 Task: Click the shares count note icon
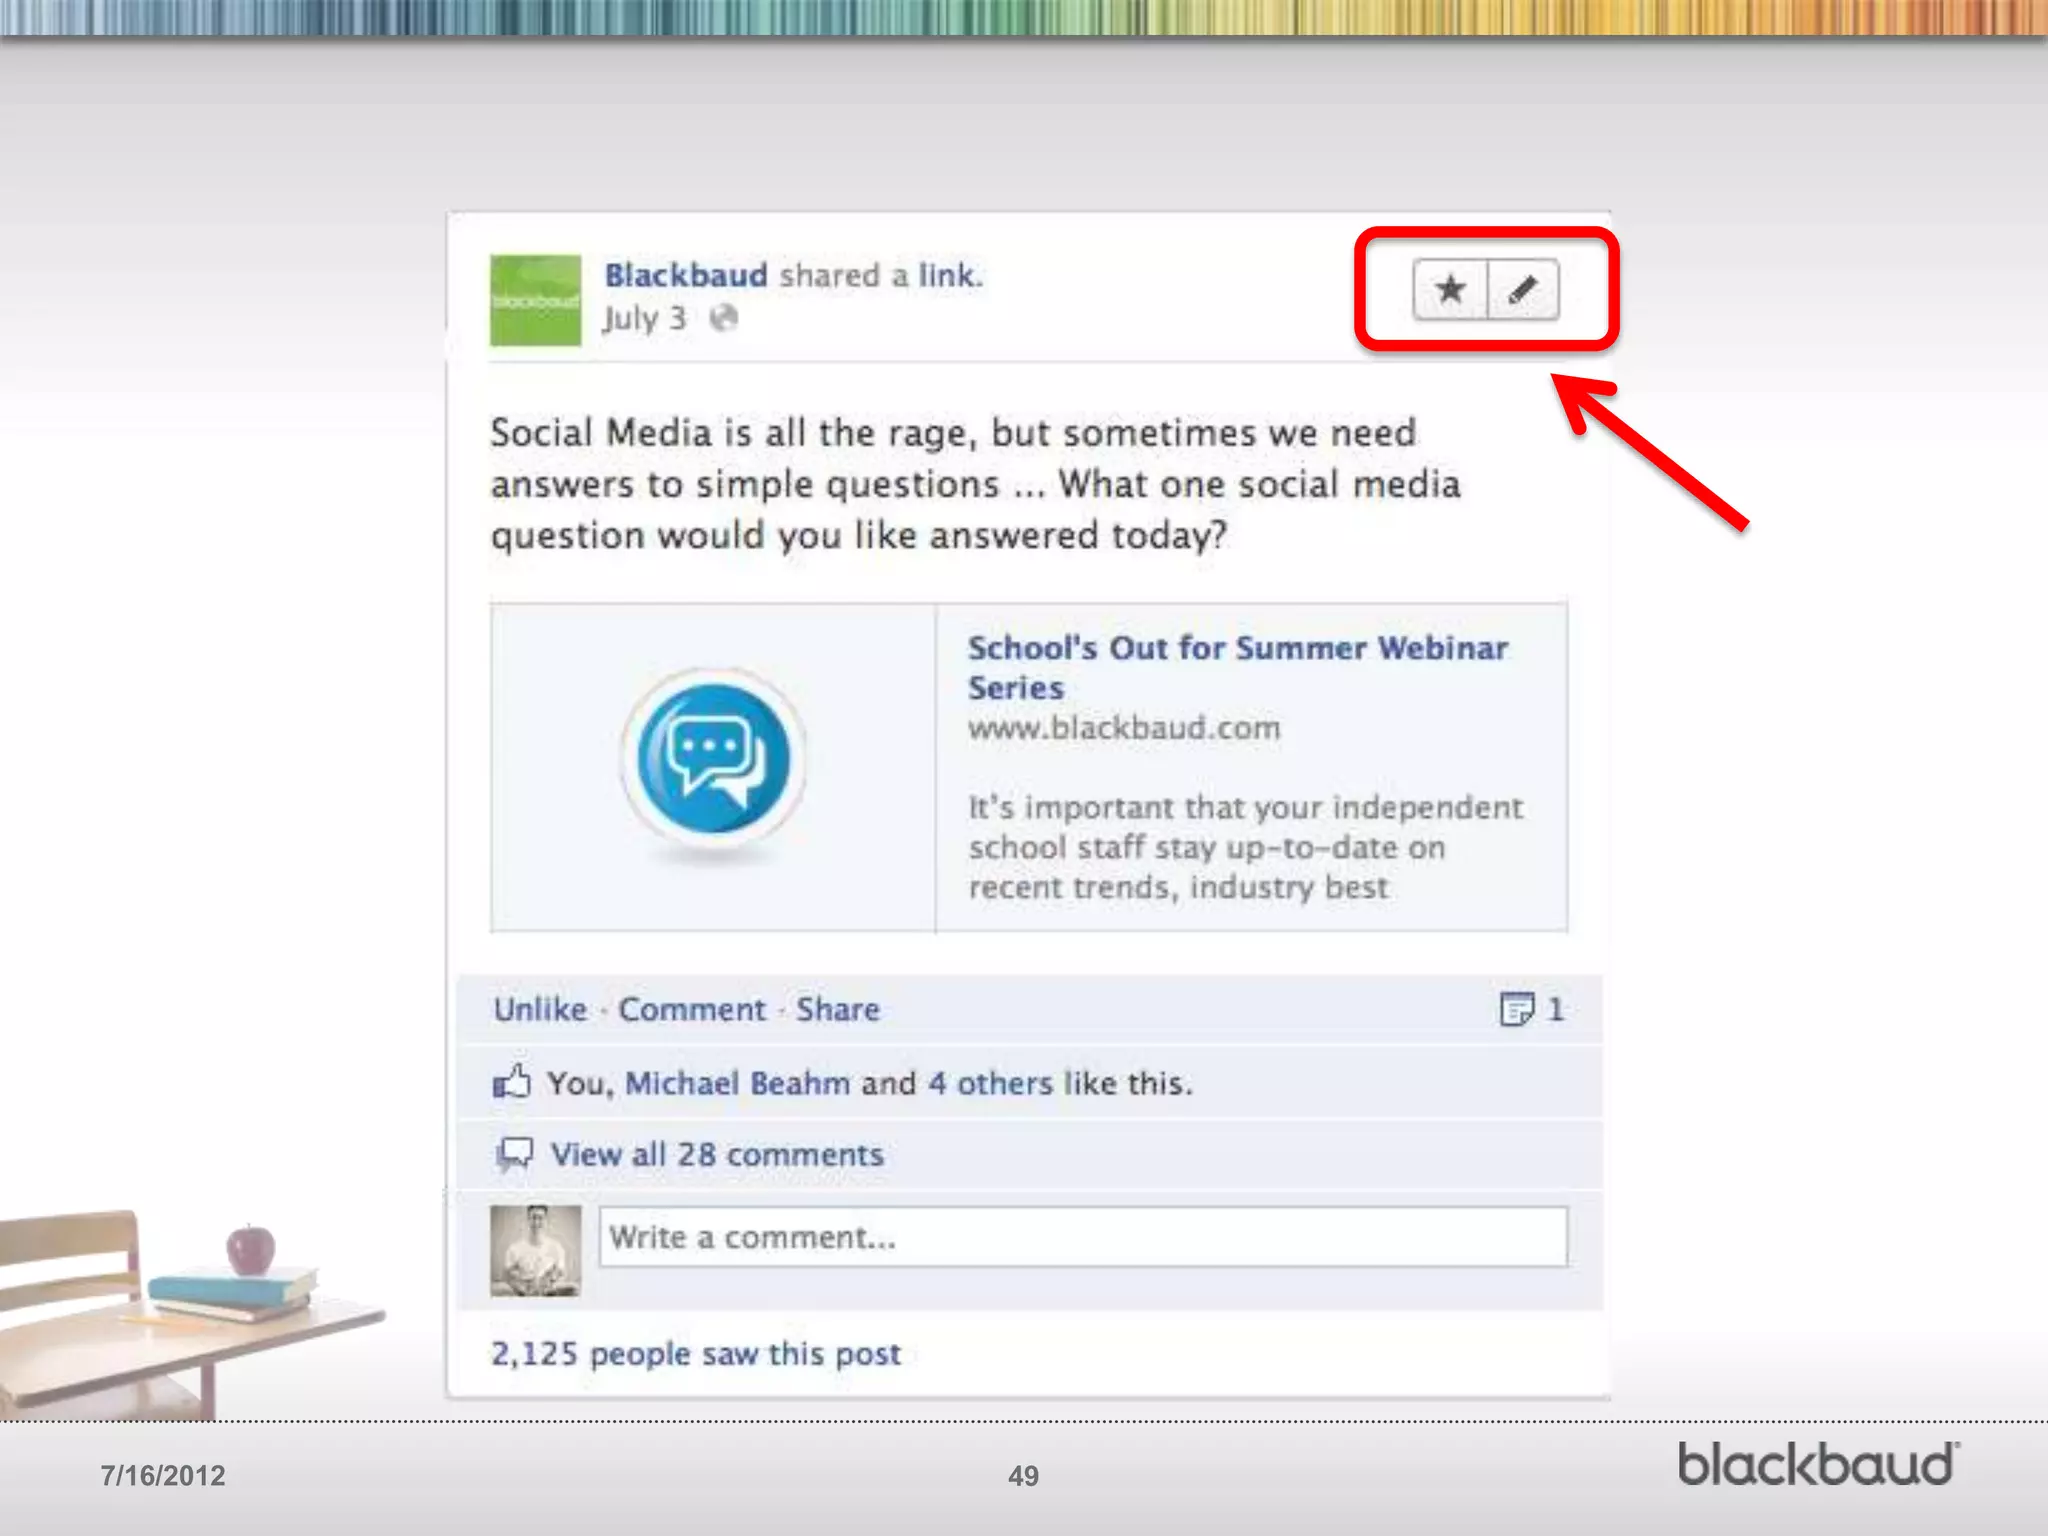[x=1516, y=1009]
